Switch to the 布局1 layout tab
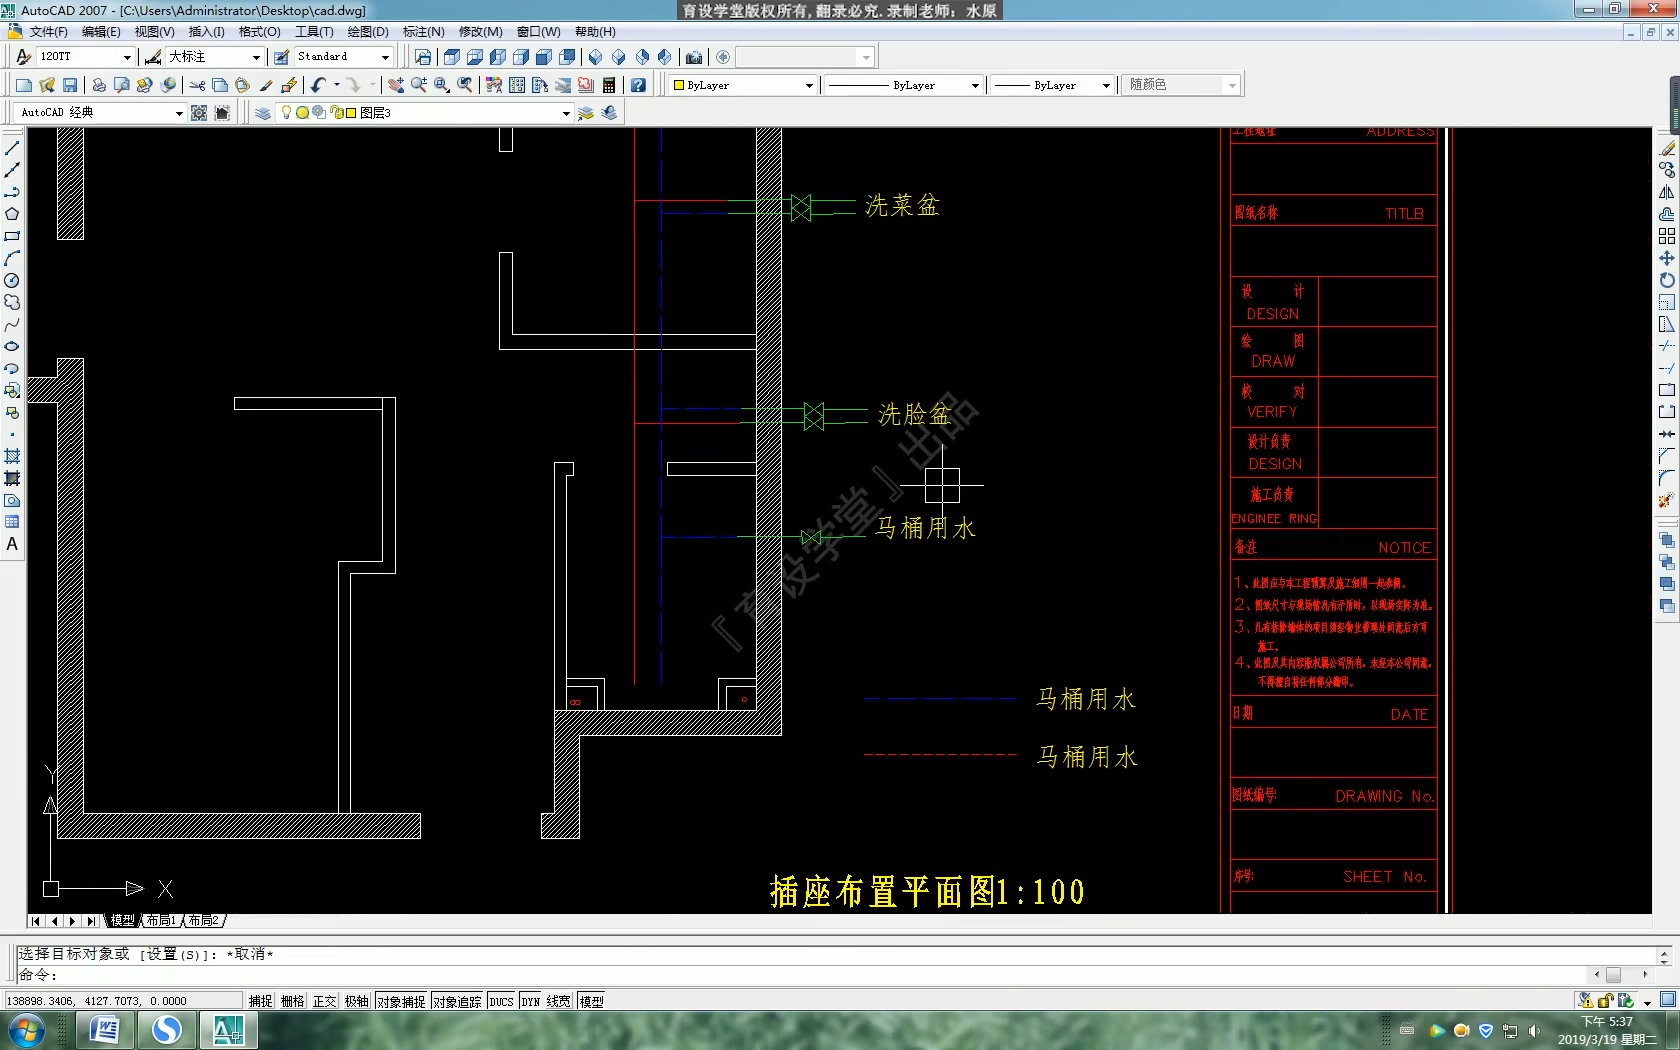This screenshot has height=1050, width=1680. coord(160,920)
